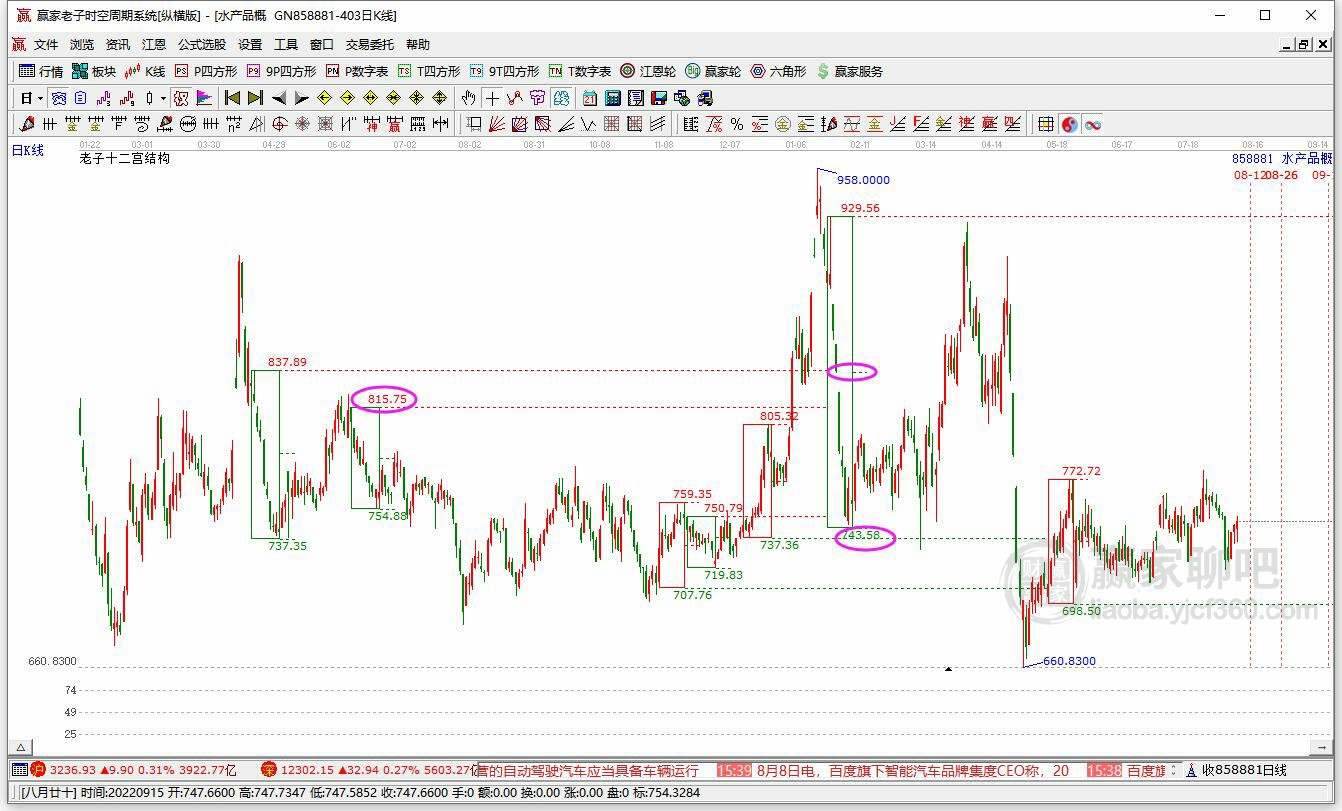Viewport: 1342px width, 811px height.
Task: Select the hand pan tool
Action: coord(468,98)
